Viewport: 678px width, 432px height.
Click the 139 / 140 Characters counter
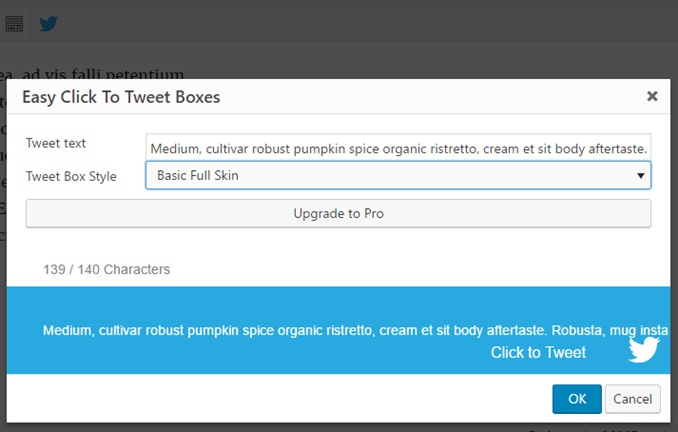[106, 269]
